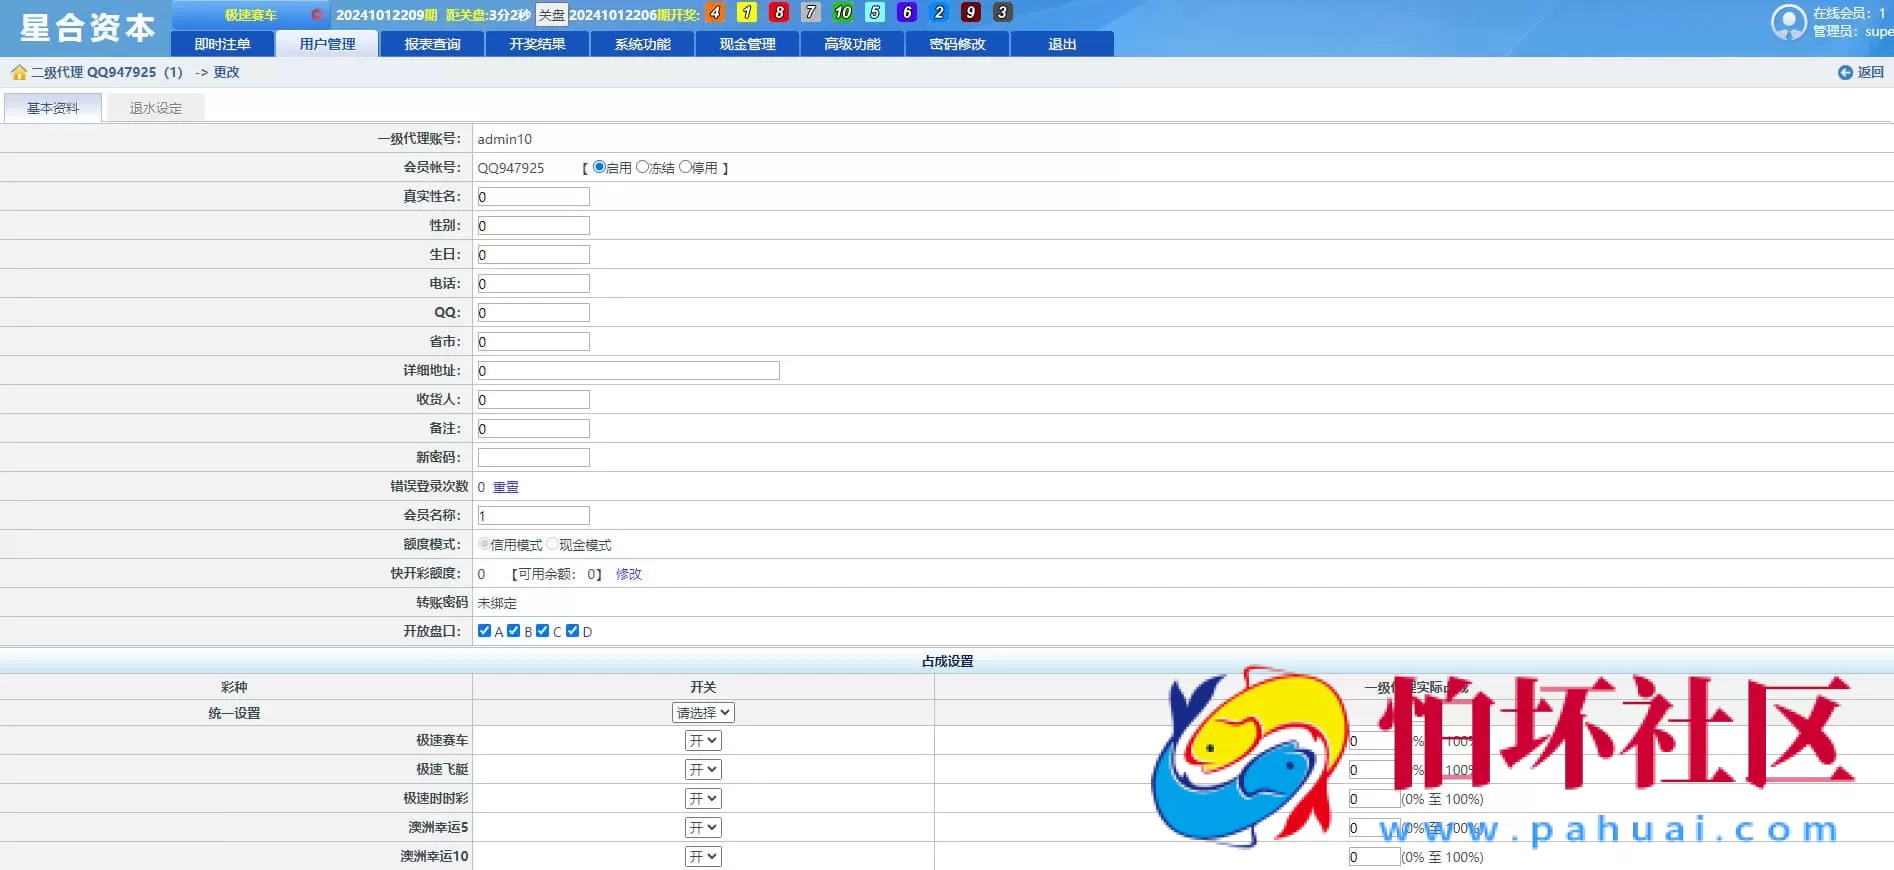Screen dimensions: 1894x870
Task: Click green lottery ball number 10
Action: (x=843, y=12)
